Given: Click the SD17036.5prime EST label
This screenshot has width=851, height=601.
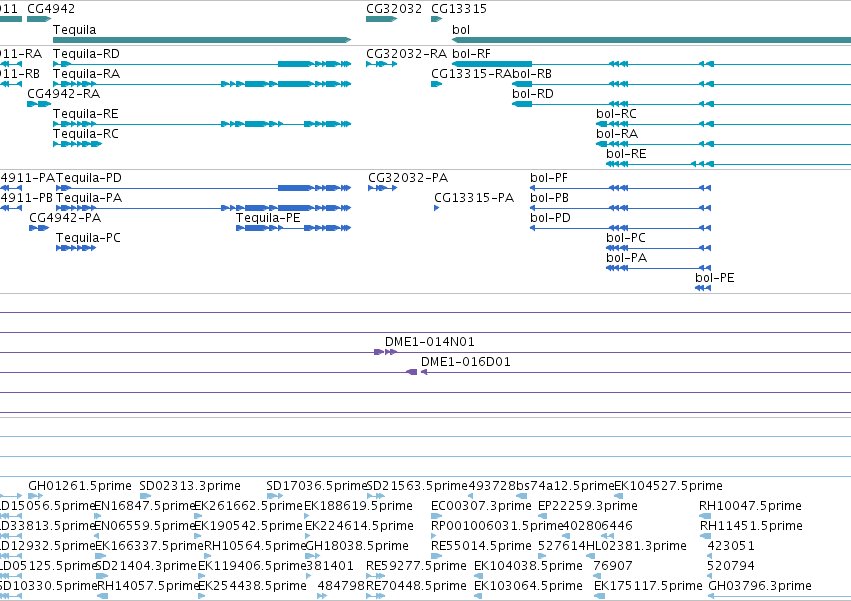Looking at the screenshot, I should tap(317, 486).
